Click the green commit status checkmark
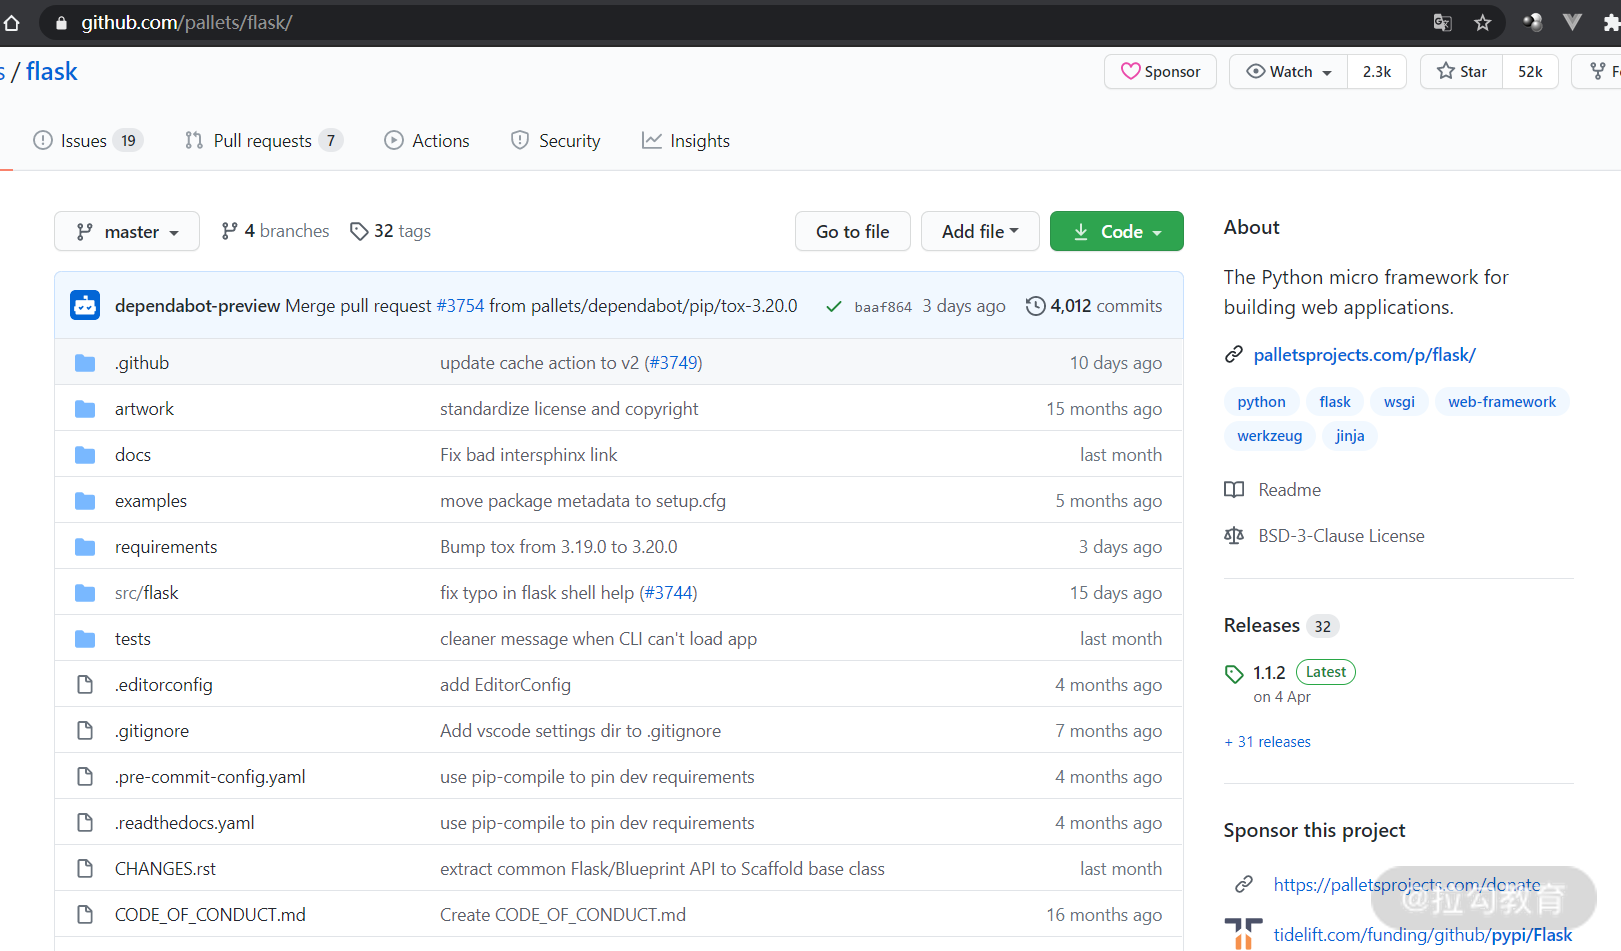The height and width of the screenshot is (951, 1621). [834, 306]
